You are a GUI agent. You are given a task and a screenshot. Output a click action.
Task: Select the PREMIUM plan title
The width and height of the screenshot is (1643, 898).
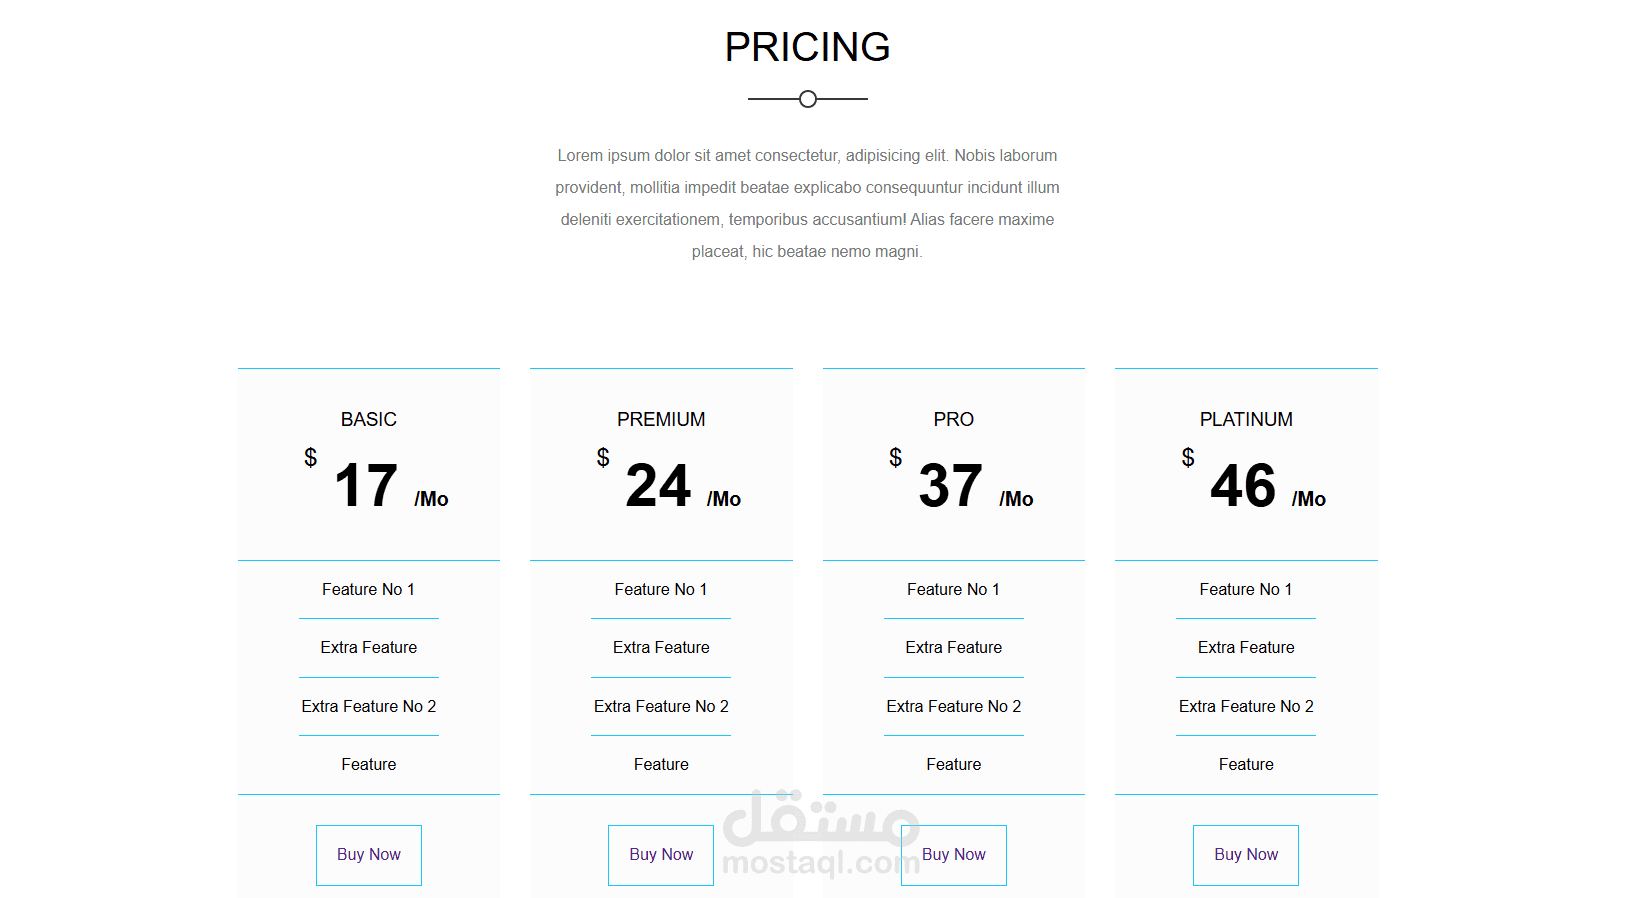click(x=661, y=419)
